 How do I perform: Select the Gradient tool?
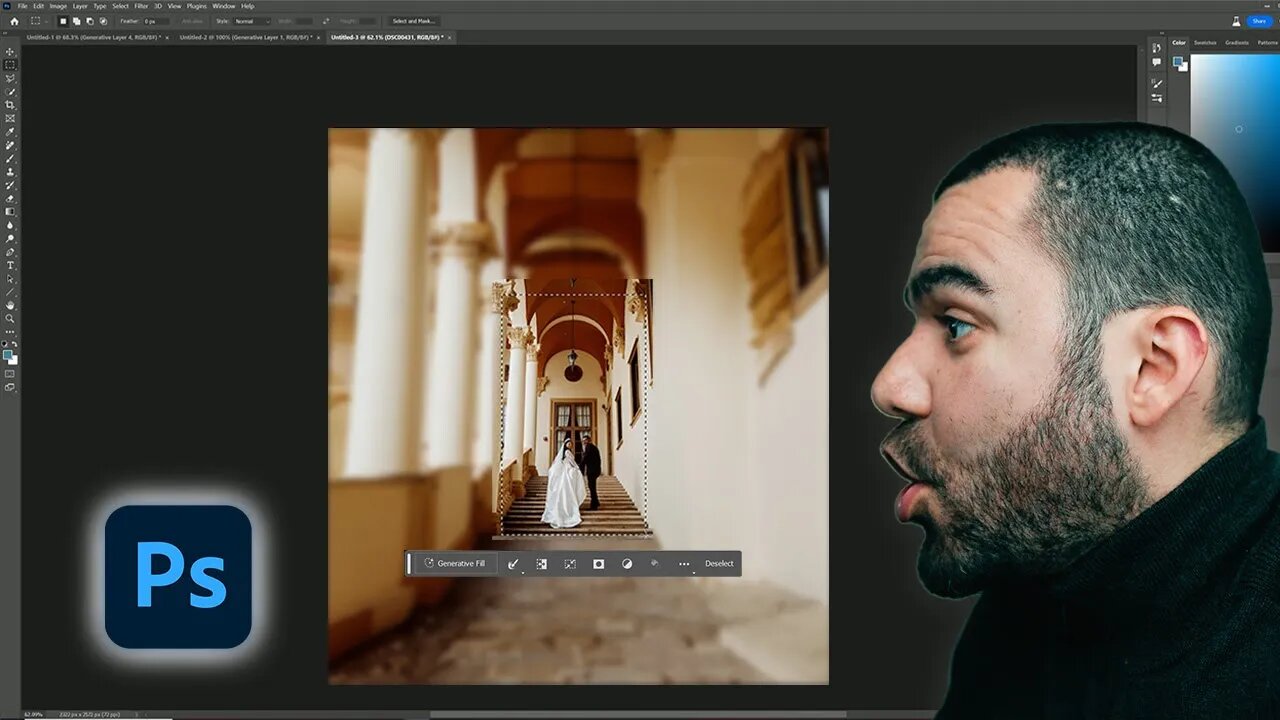(11, 211)
